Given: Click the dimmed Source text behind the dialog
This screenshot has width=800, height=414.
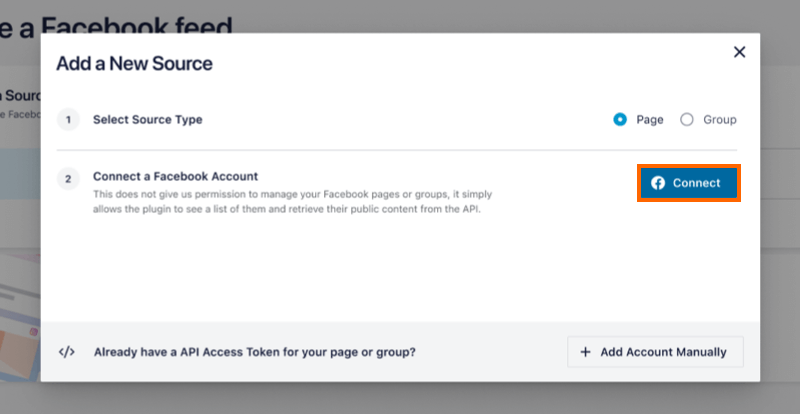Looking at the screenshot, I should pos(18,96).
